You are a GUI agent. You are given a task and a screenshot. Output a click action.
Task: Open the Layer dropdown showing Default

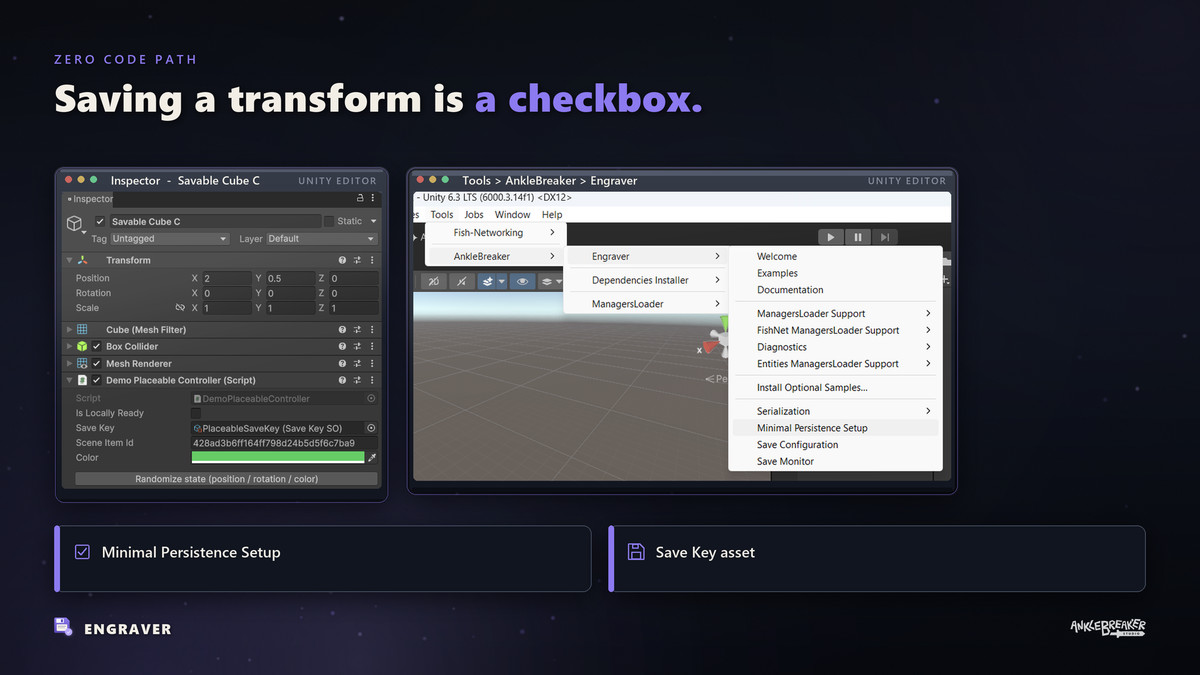coord(321,239)
